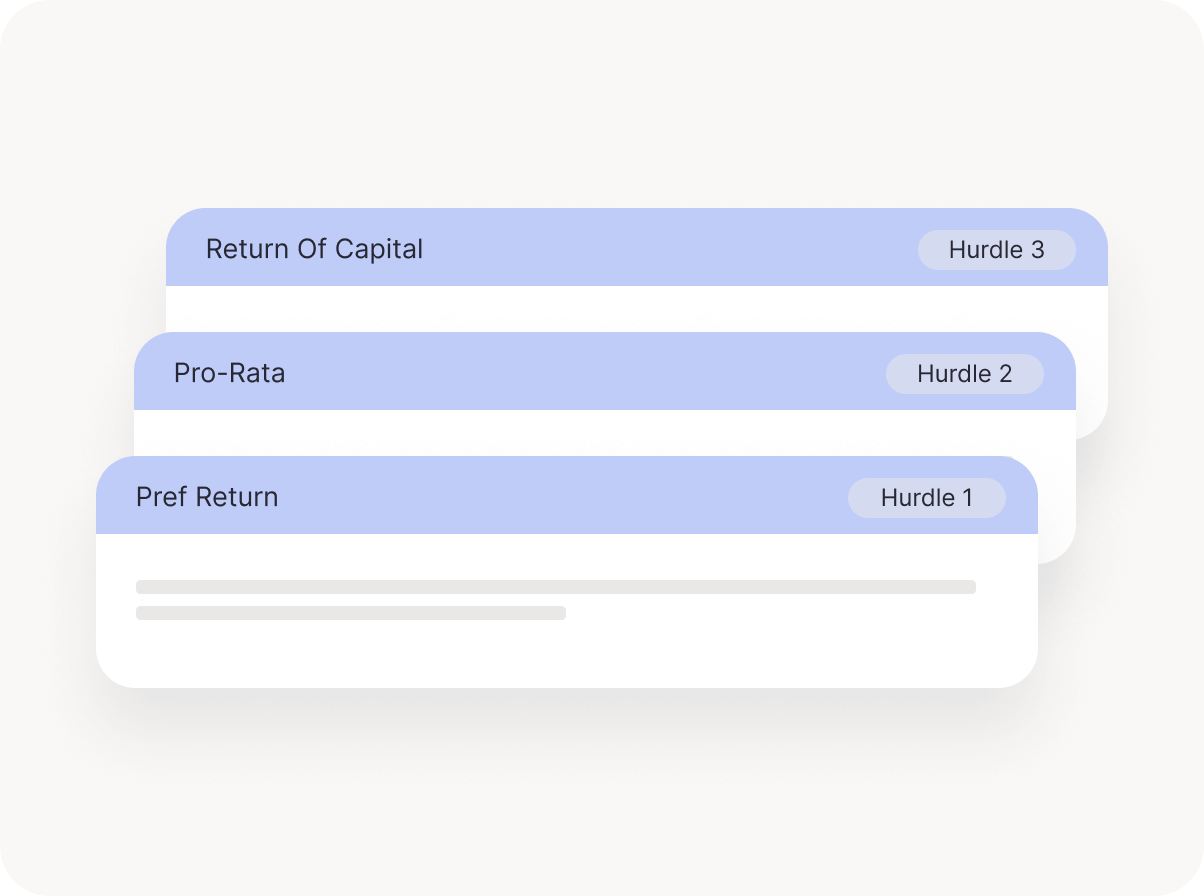The height and width of the screenshot is (896, 1204).
Task: Click the number 1 in Hurdle badge
Action: [x=966, y=498]
